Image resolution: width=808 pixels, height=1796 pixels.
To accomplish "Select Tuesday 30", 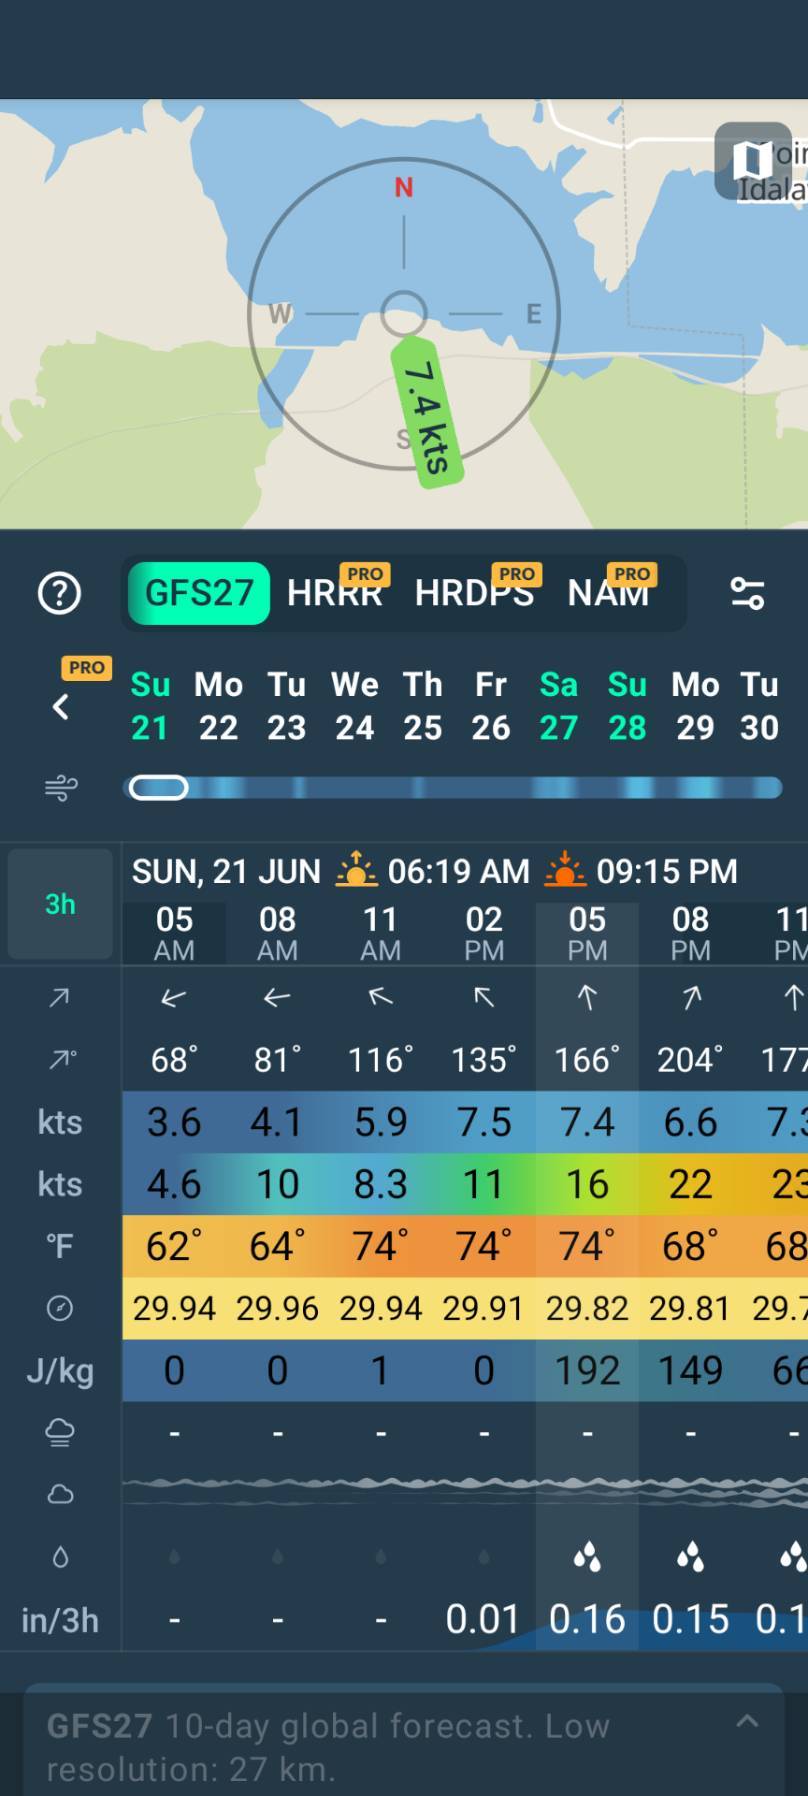I will 759,706.
